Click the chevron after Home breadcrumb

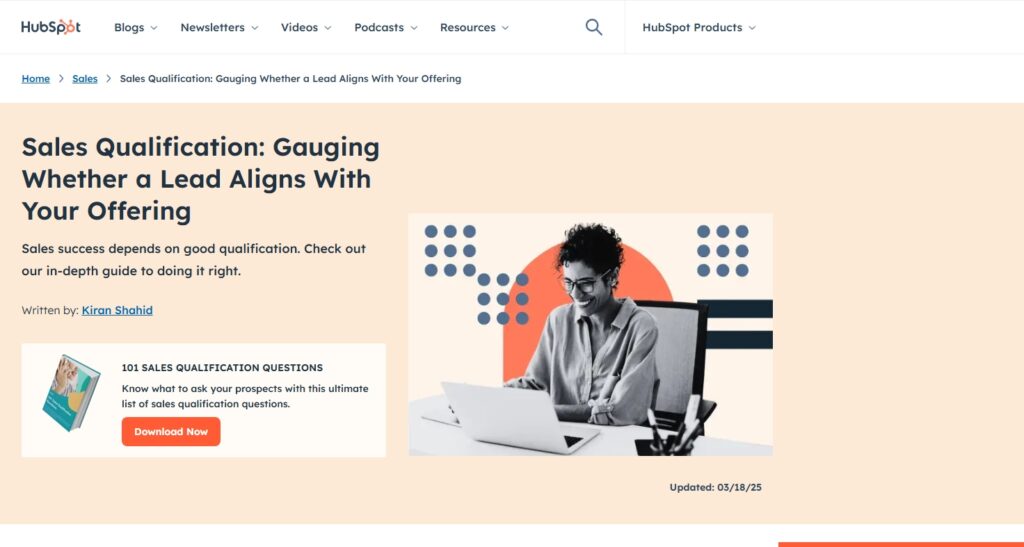(x=61, y=78)
